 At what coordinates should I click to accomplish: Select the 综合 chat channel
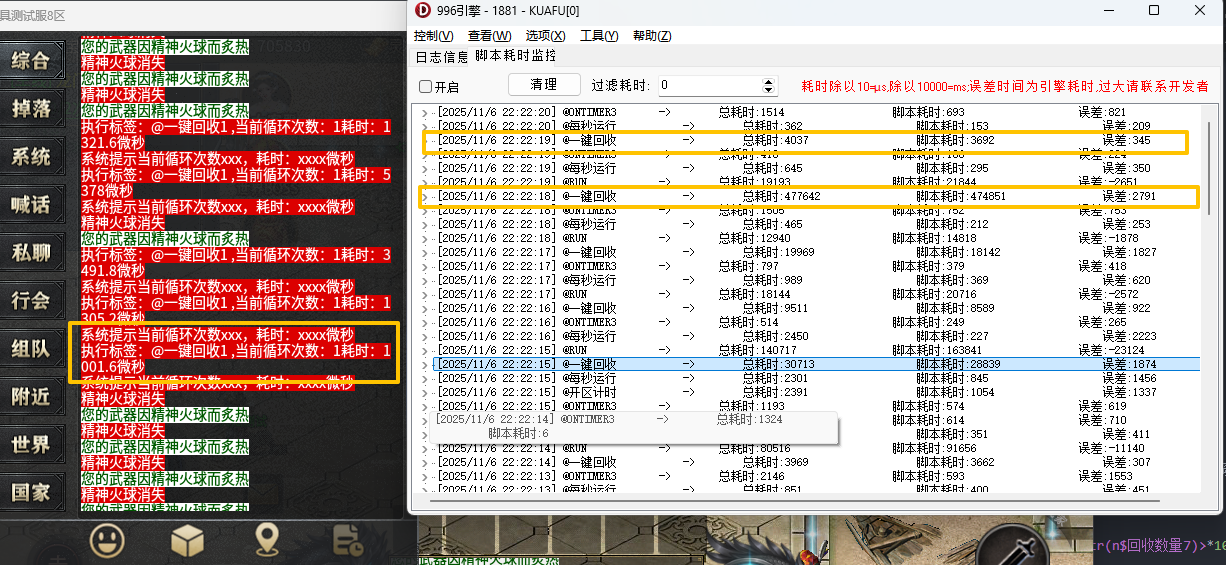click(31, 60)
